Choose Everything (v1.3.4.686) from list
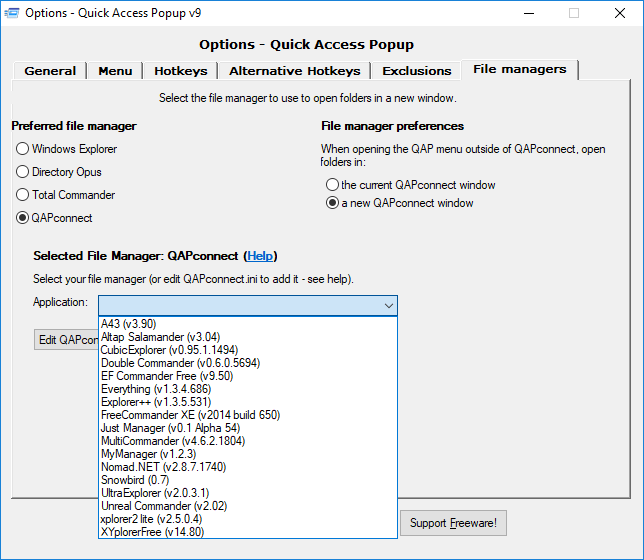644x560 pixels. [x=248, y=389]
